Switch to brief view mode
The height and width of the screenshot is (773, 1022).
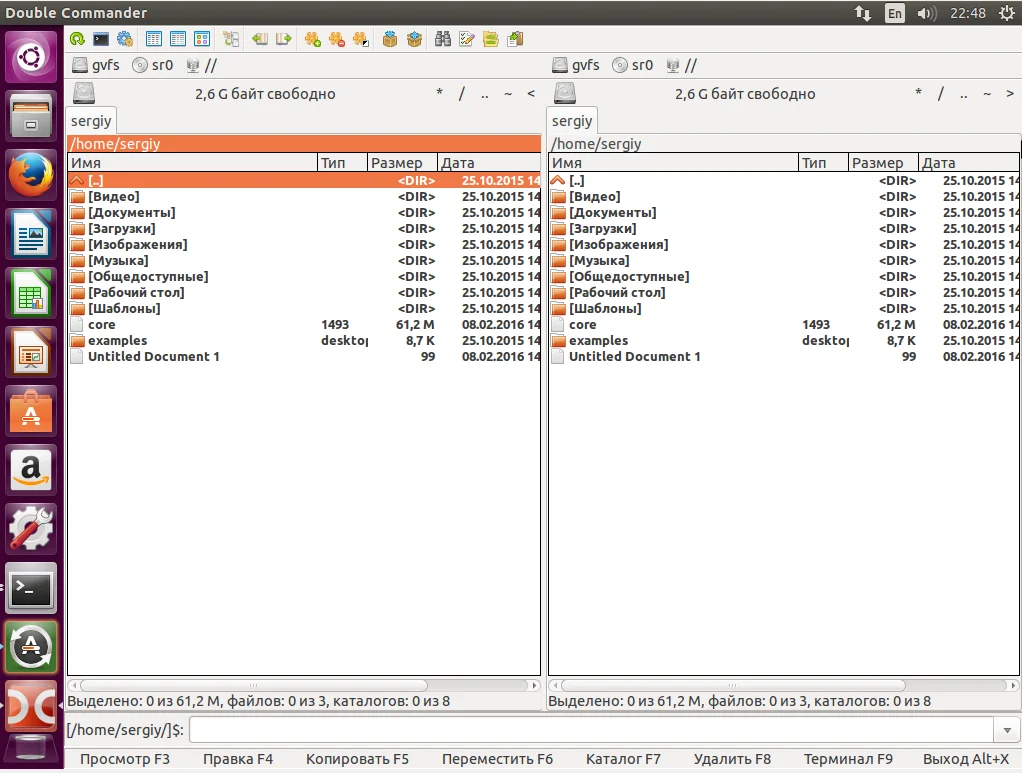154,39
